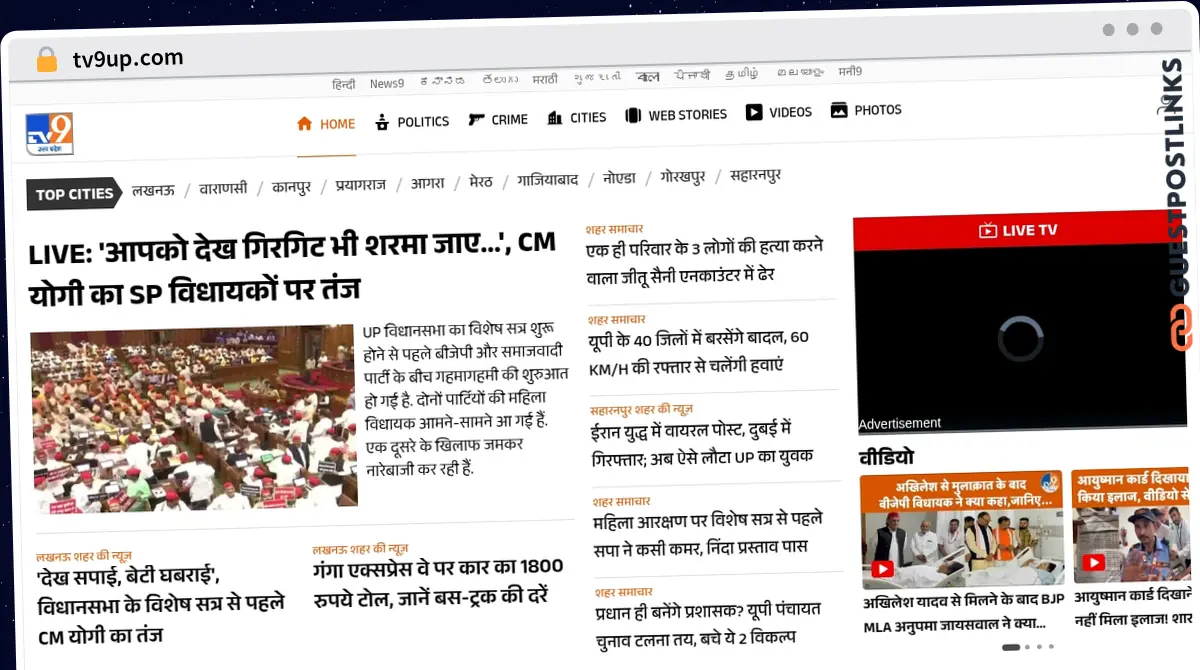Open अखिलेश यादव से मिलने के बाद video title
1200x670 pixels.
pyautogui.click(x=963, y=613)
